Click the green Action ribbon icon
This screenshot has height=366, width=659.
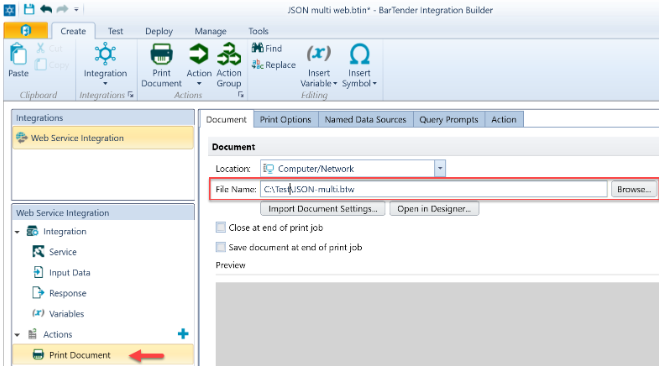(198, 54)
